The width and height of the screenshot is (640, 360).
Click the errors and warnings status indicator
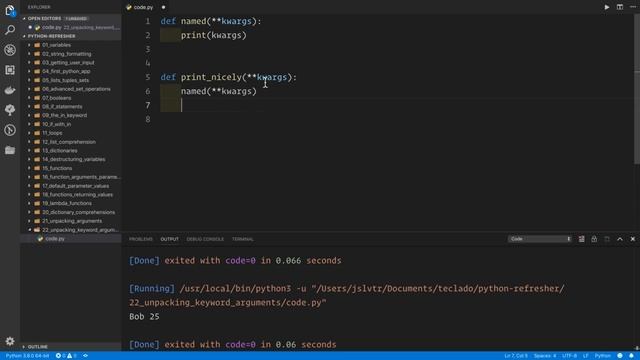click(x=66, y=356)
